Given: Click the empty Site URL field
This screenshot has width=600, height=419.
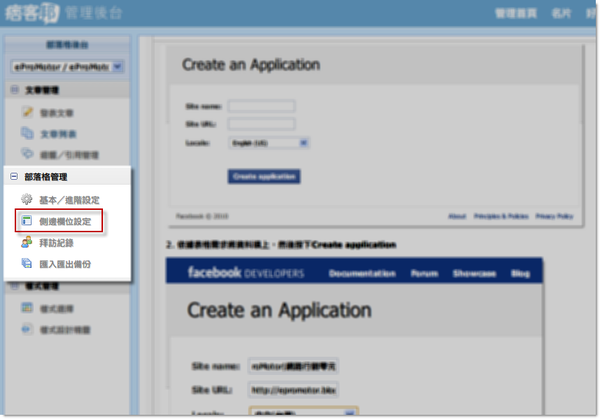Looking at the screenshot, I should (261, 124).
